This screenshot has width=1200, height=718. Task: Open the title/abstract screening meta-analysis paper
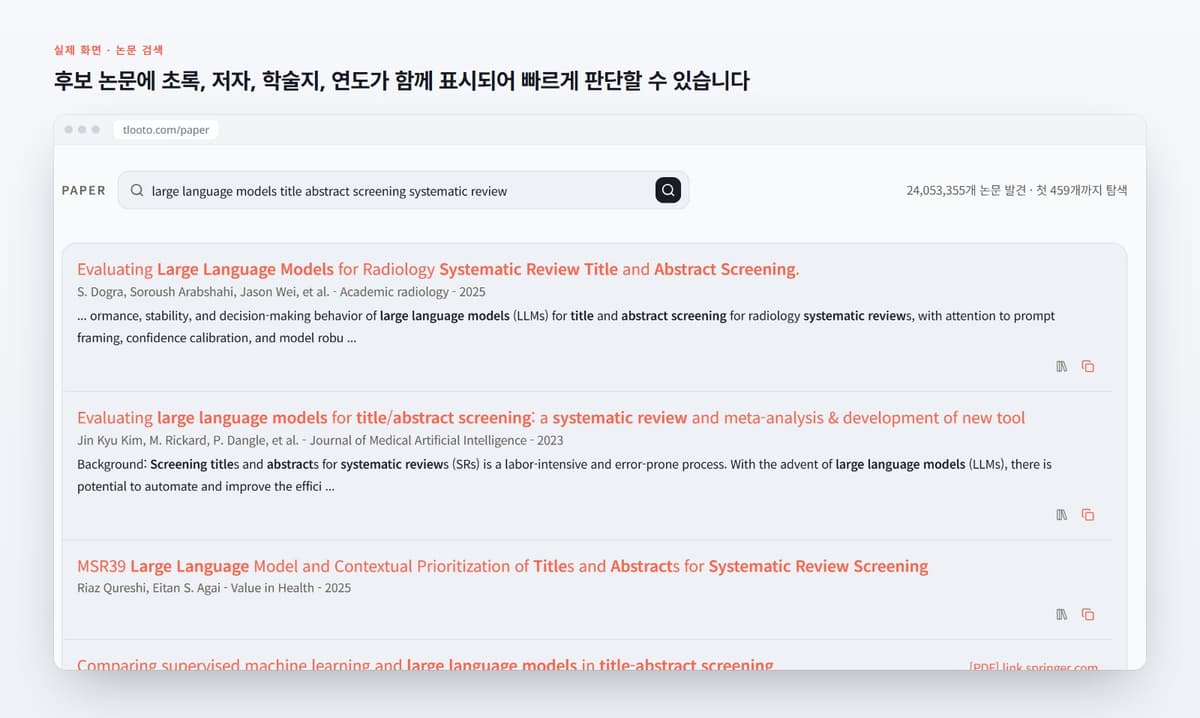[x=551, y=418]
